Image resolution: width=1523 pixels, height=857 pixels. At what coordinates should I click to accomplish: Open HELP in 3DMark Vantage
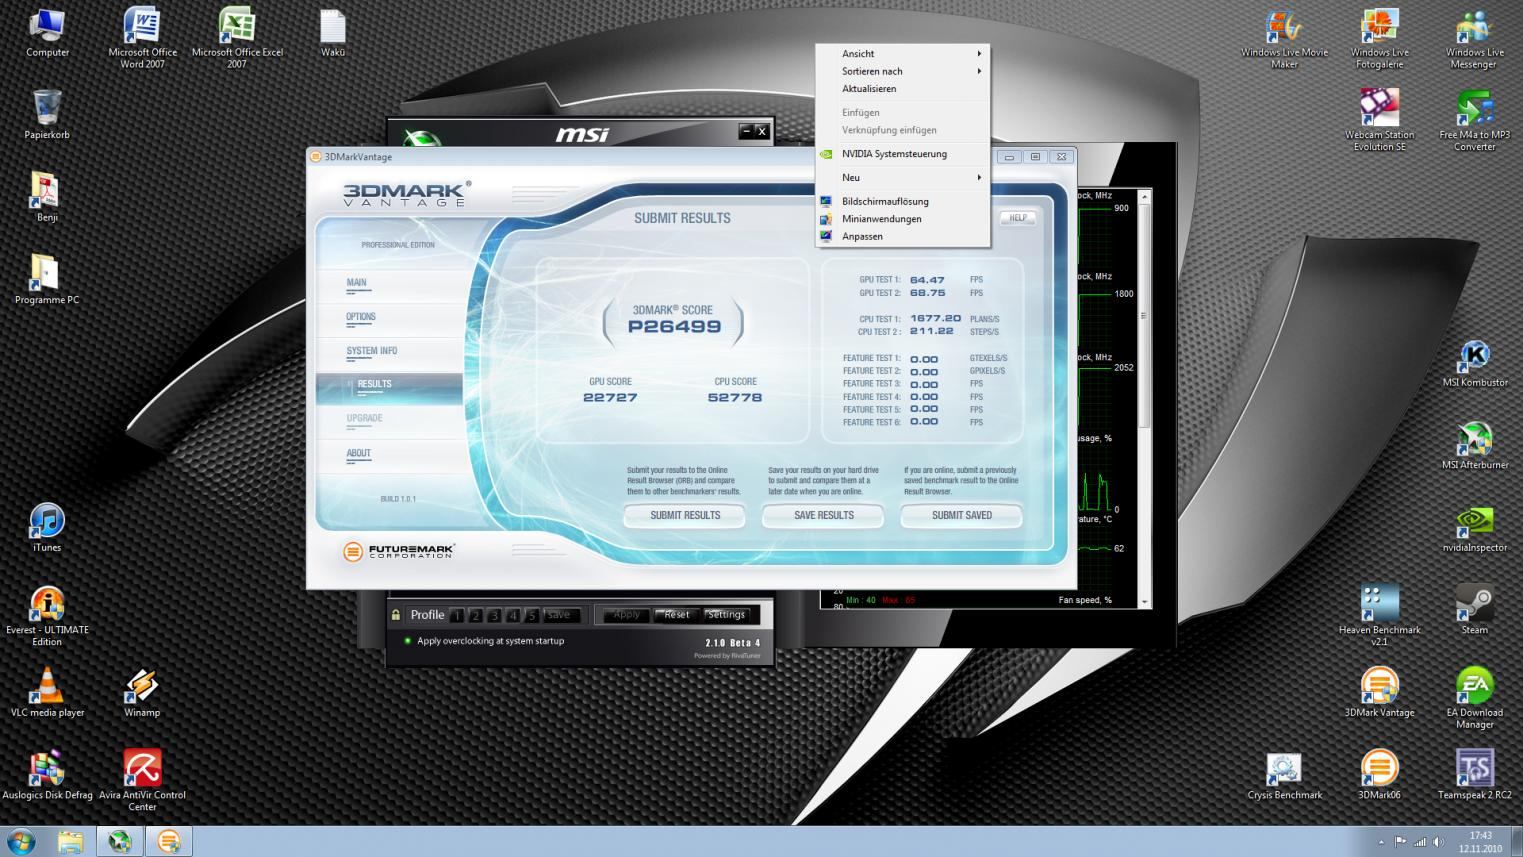[1018, 217]
